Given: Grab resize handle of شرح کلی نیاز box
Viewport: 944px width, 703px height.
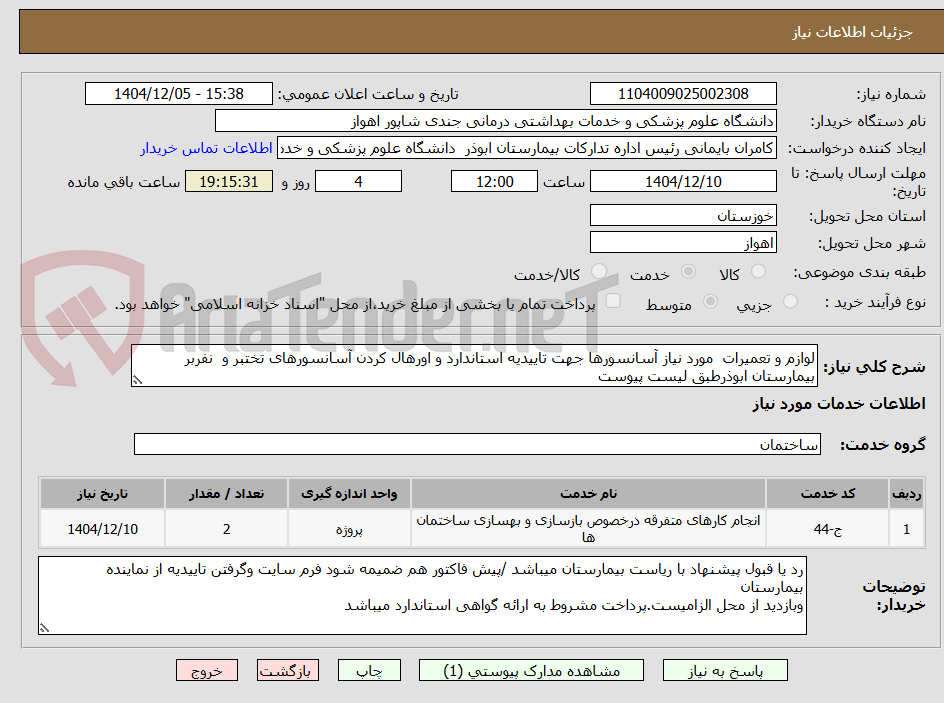Looking at the screenshot, I should [x=137, y=380].
